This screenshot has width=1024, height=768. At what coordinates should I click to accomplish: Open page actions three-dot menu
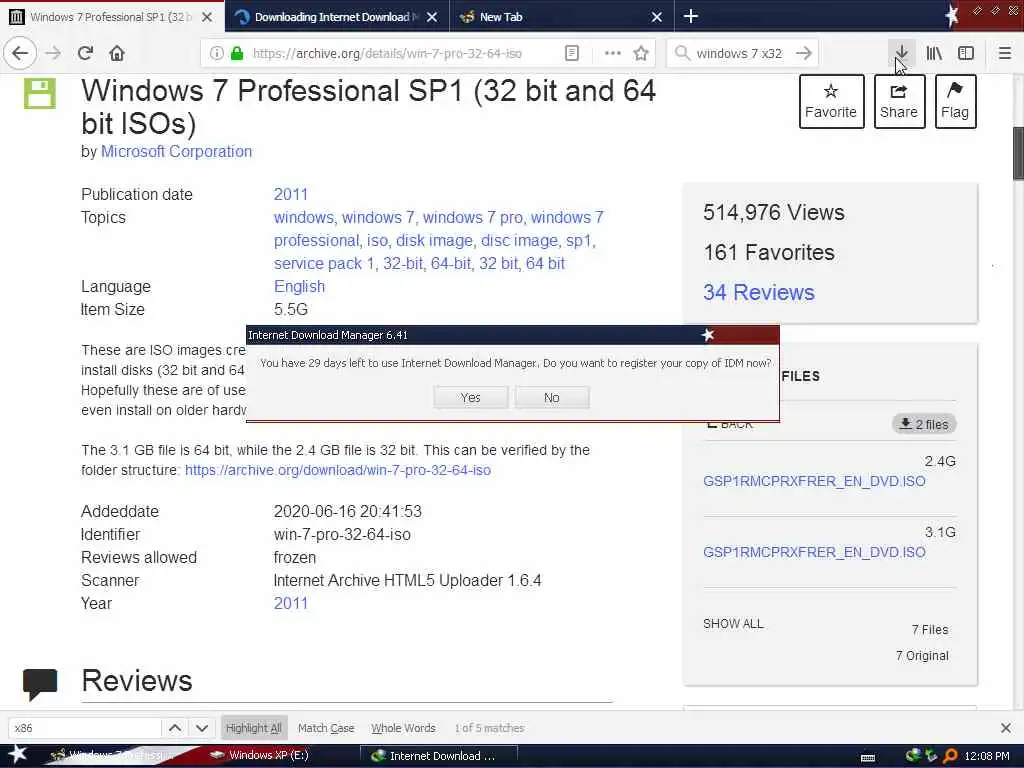[x=612, y=54]
